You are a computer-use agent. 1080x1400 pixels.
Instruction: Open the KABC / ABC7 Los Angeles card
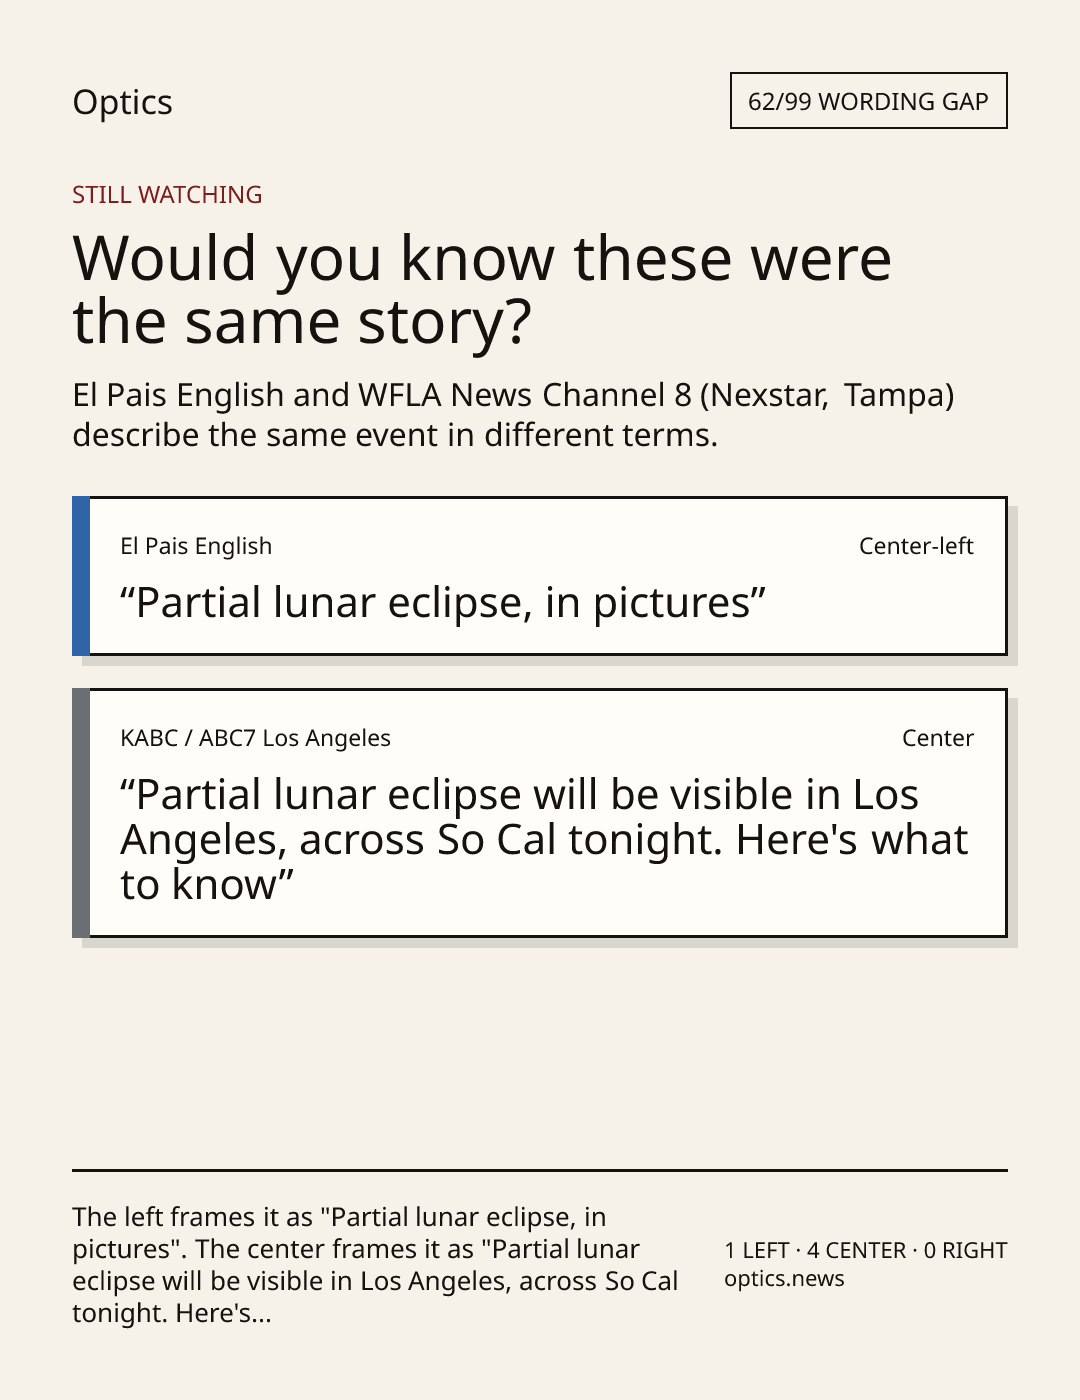[540, 813]
